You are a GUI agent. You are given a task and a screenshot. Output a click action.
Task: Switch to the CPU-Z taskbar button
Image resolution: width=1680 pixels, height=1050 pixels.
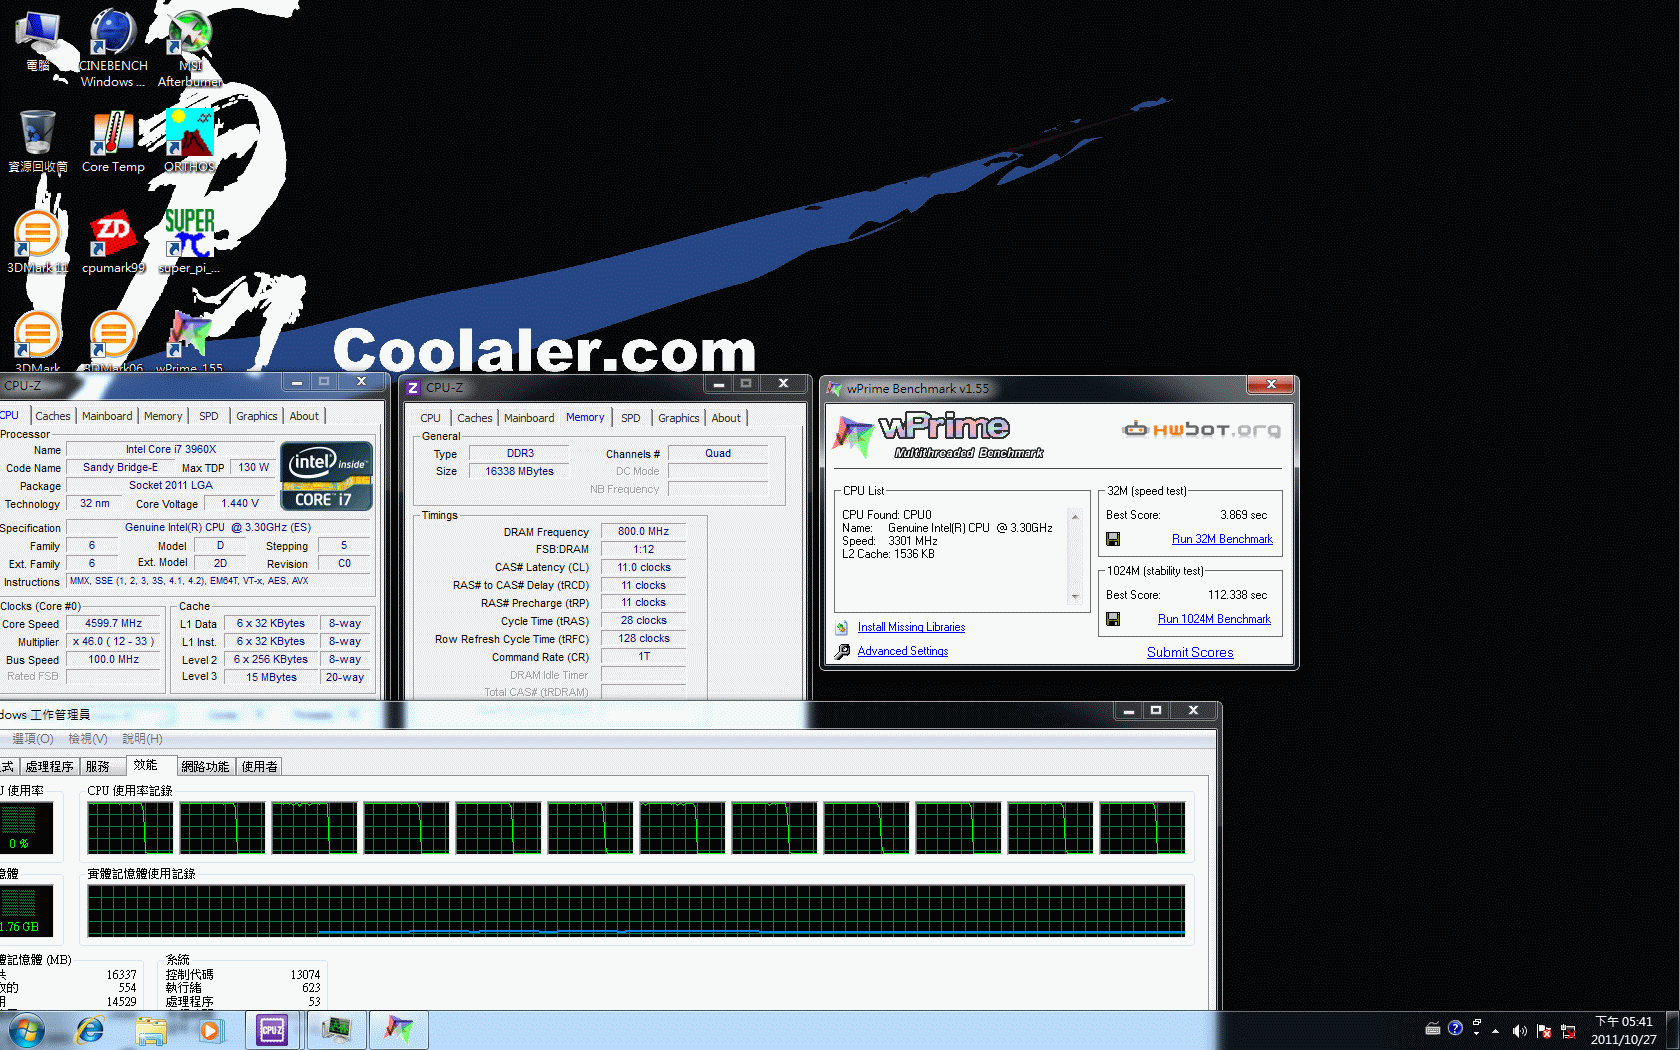click(272, 1030)
